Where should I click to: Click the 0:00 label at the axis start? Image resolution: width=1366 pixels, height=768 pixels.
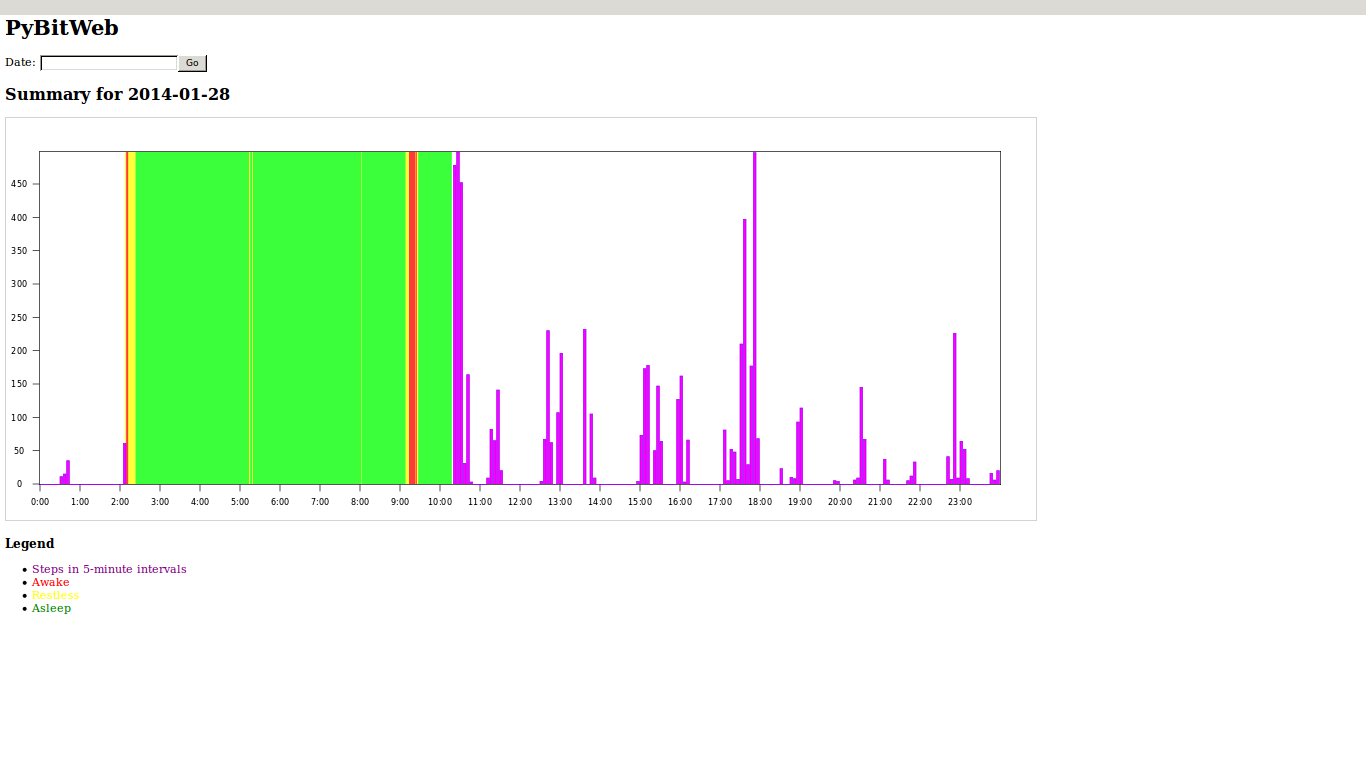pyautogui.click(x=40, y=502)
